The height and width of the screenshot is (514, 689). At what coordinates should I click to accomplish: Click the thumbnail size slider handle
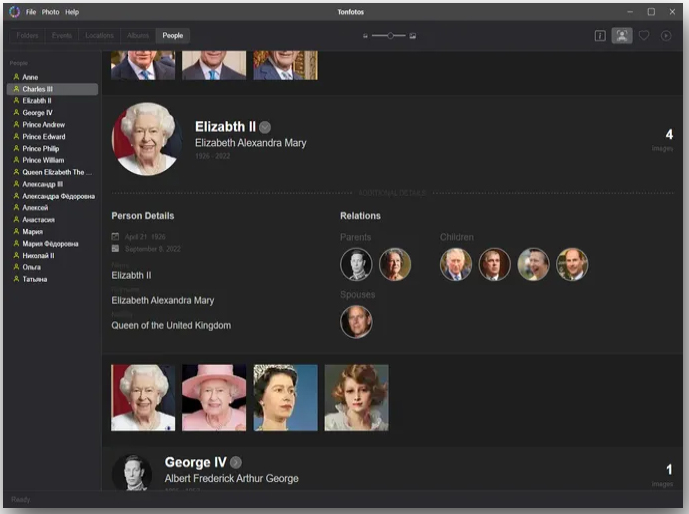tap(390, 36)
